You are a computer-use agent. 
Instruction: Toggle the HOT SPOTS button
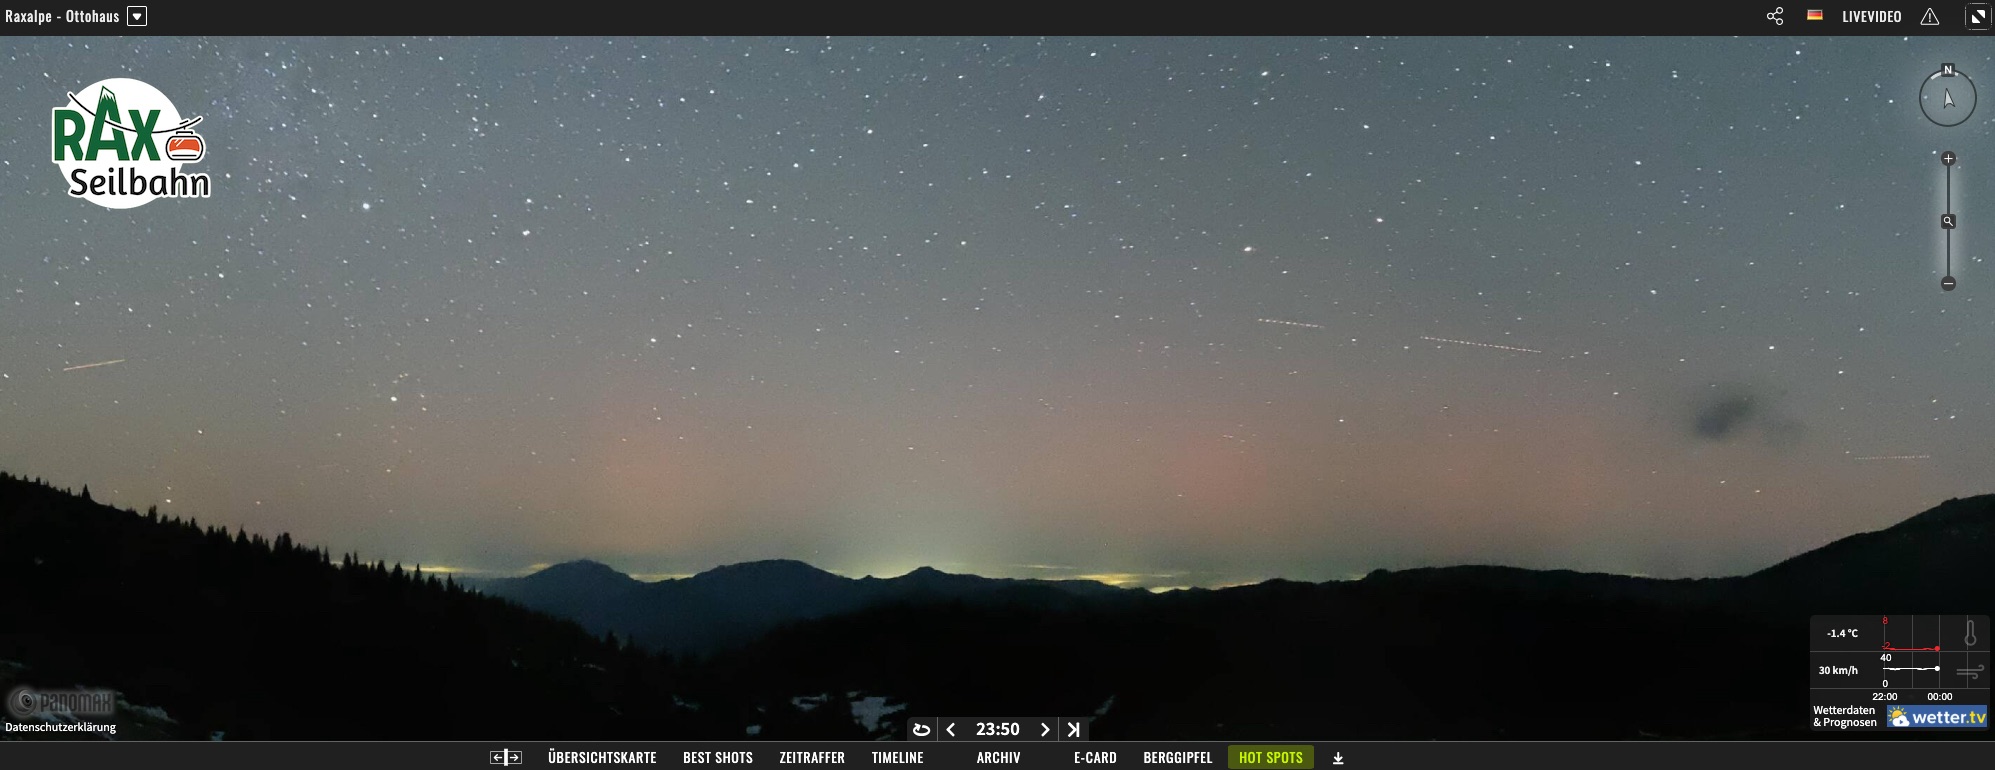tap(1271, 758)
